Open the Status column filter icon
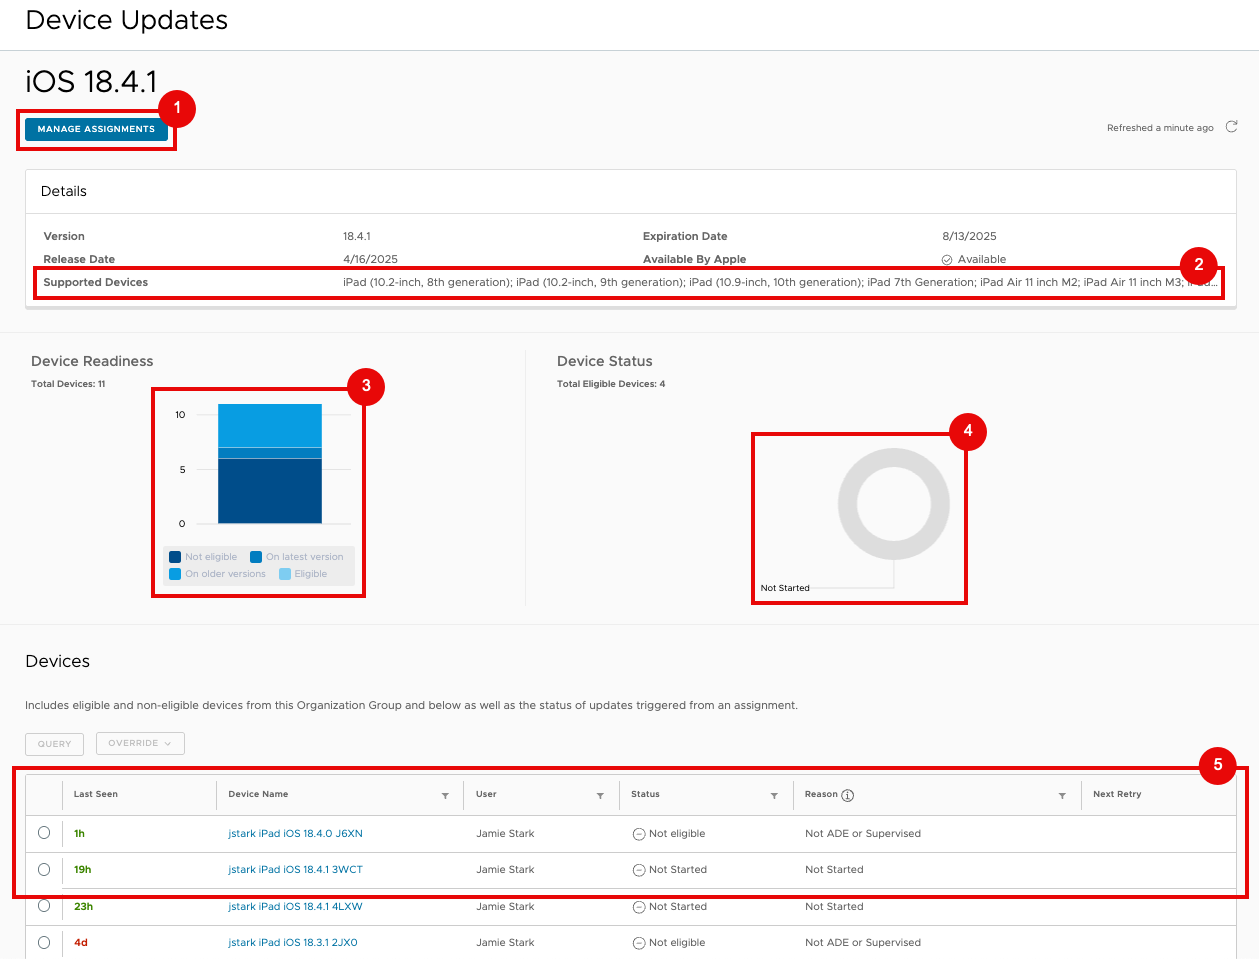 tap(774, 796)
